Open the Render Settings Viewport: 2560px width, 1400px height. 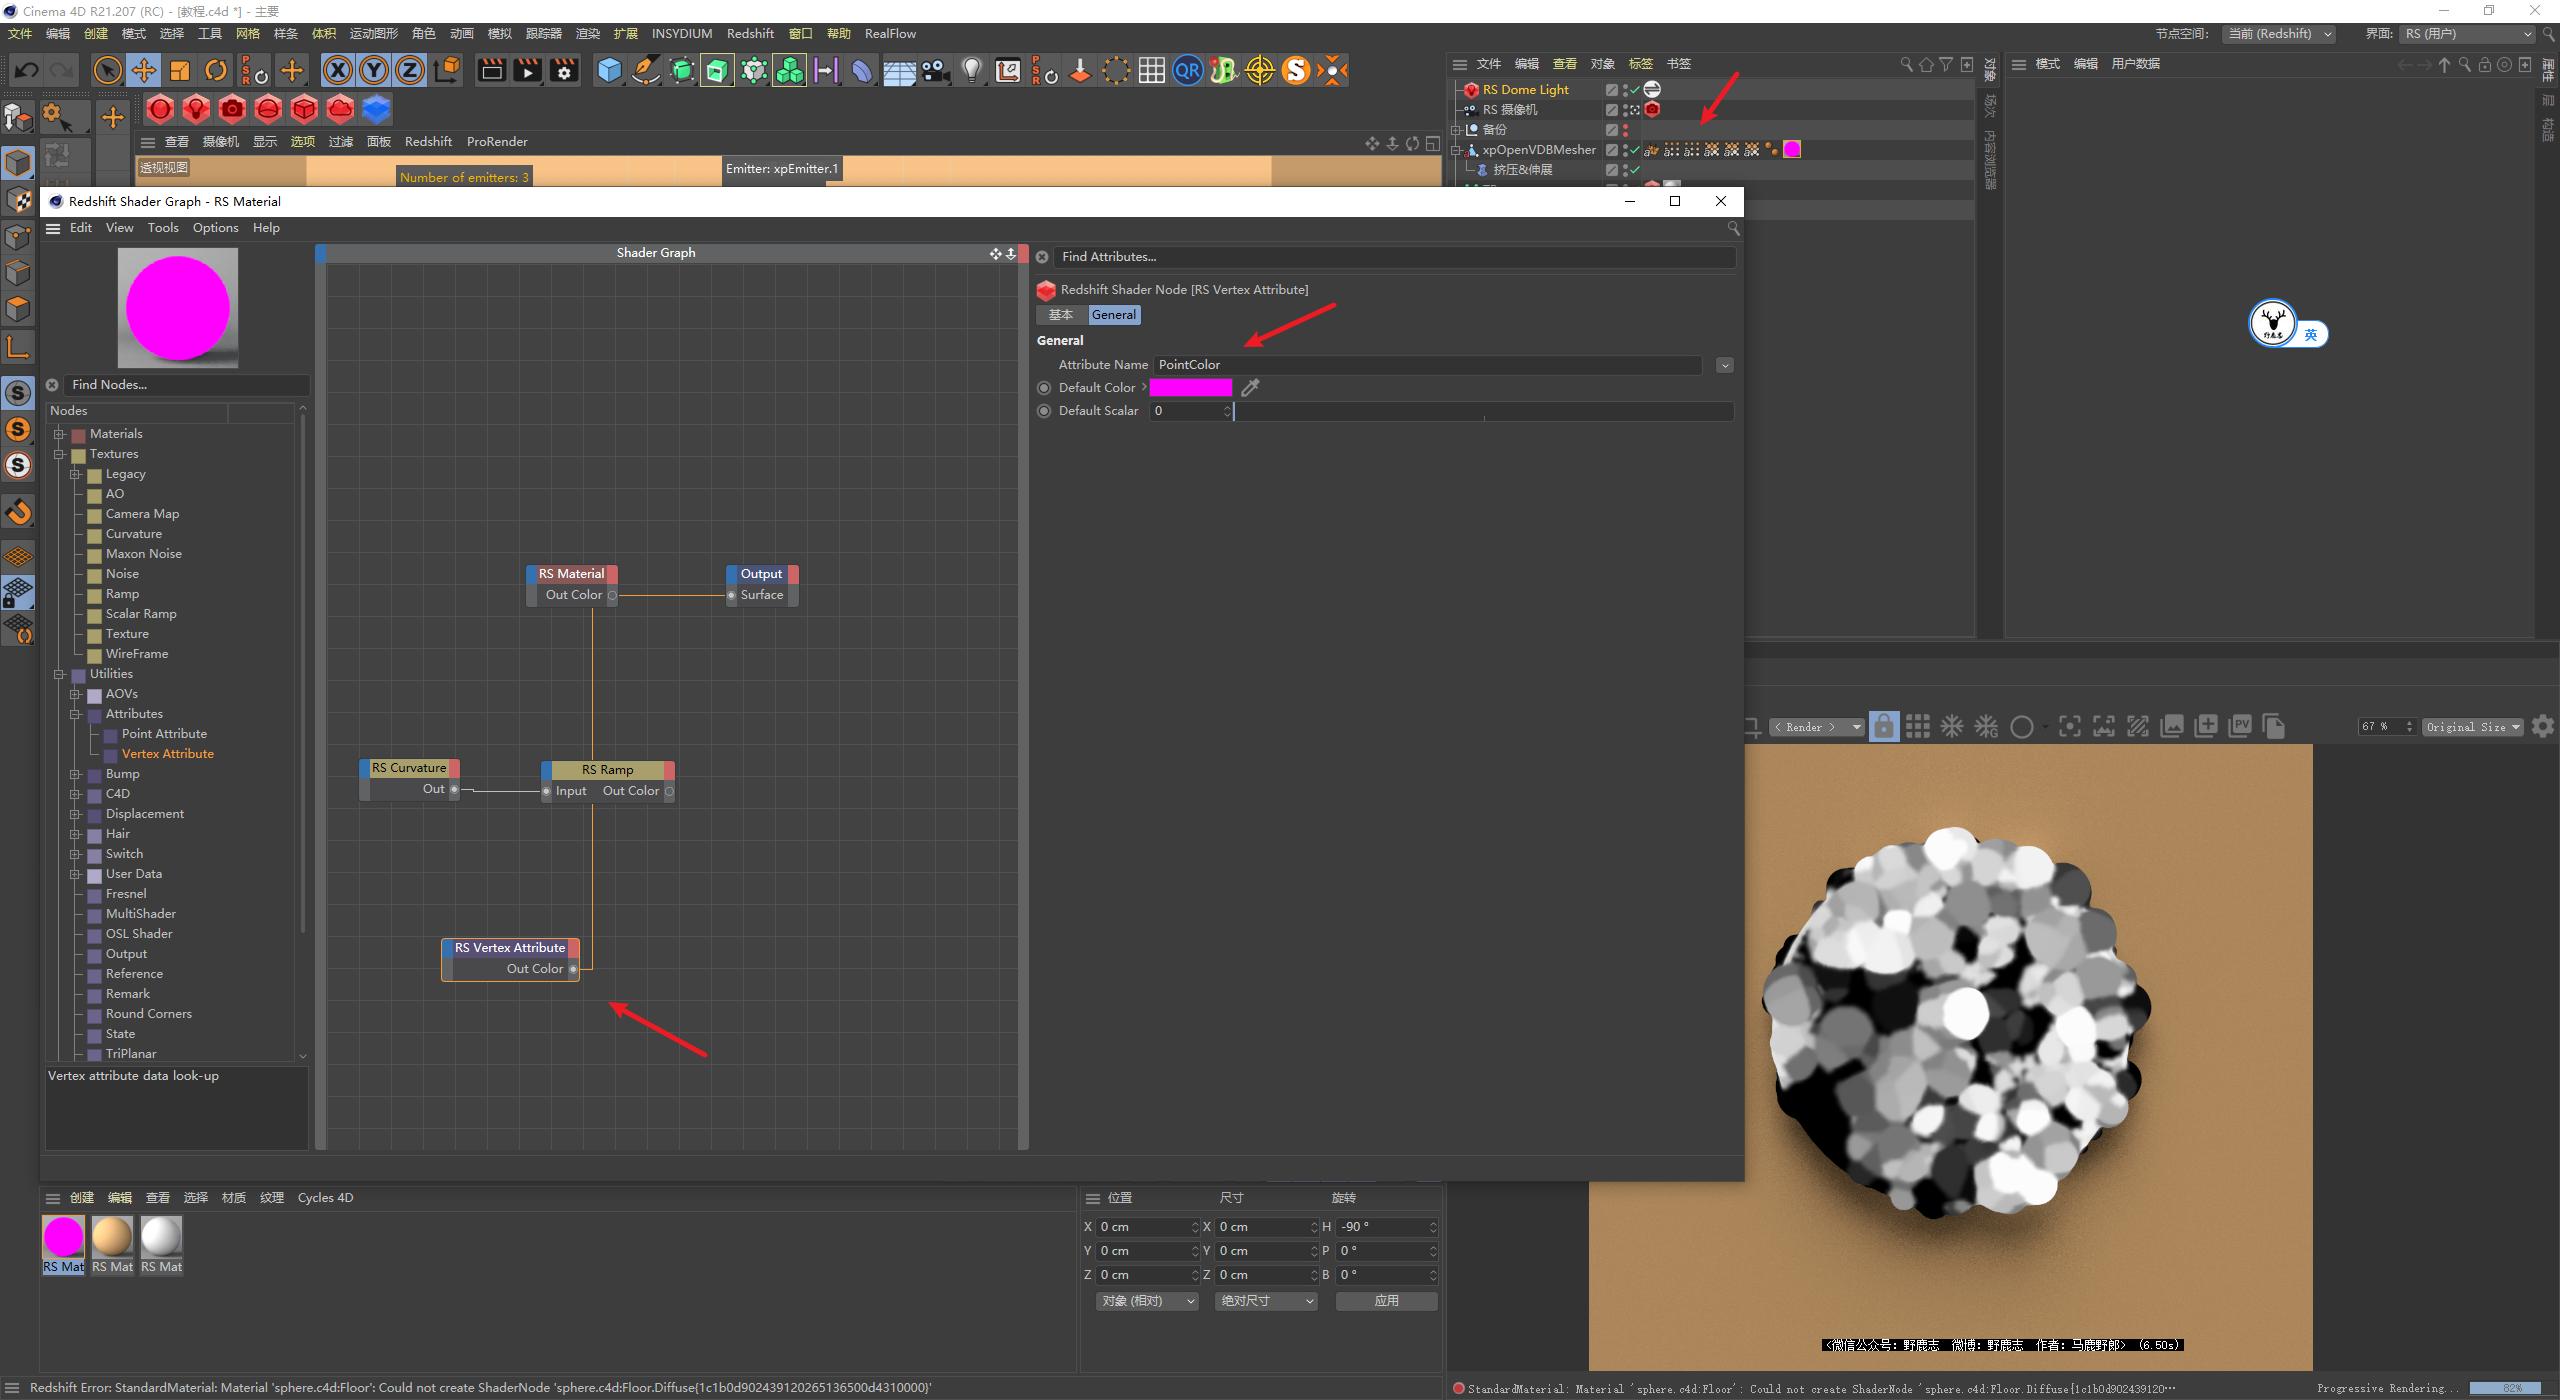pos(563,70)
